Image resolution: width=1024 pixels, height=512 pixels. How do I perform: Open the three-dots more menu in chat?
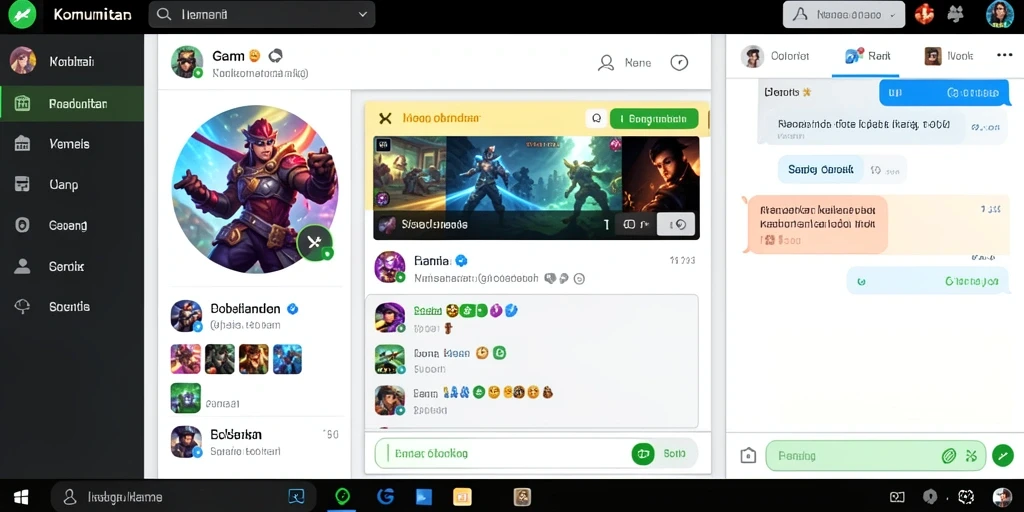pos(1004,56)
